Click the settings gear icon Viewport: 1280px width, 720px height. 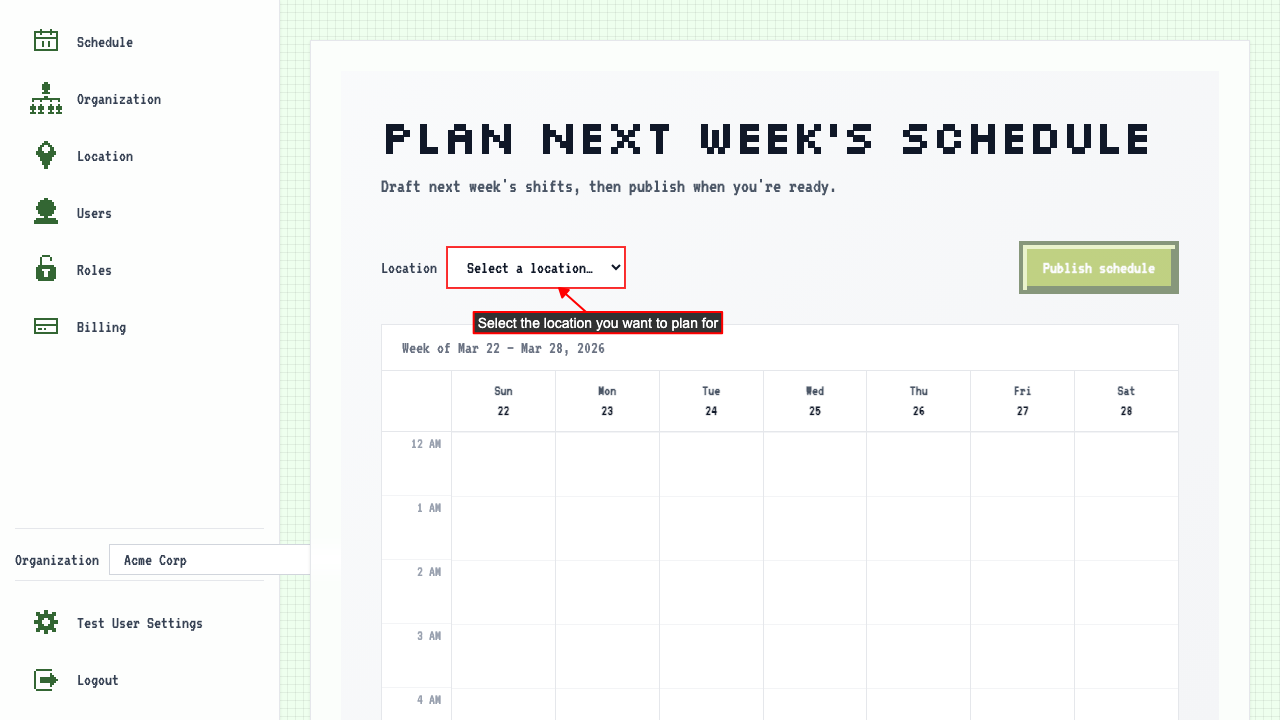pos(46,623)
